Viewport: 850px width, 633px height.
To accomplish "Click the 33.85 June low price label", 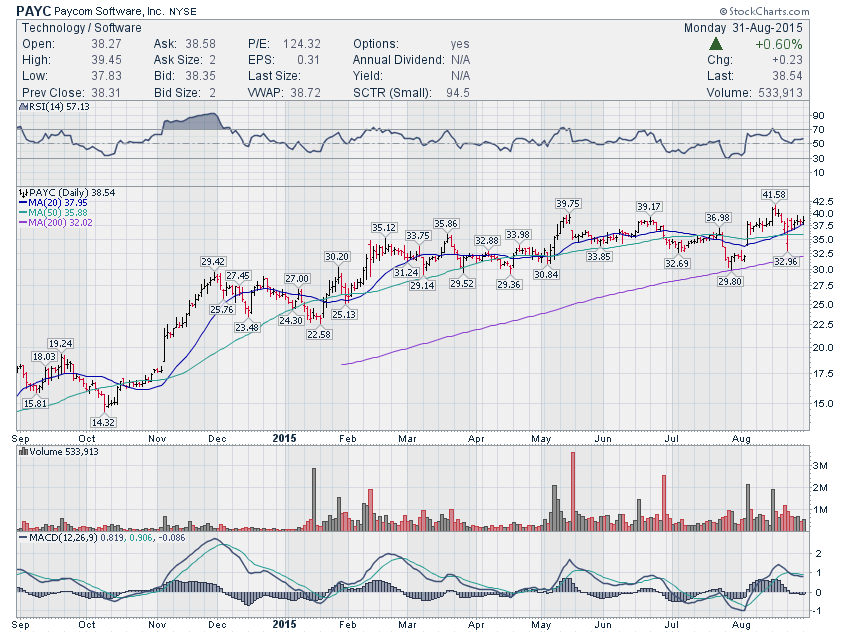I will 598,256.
